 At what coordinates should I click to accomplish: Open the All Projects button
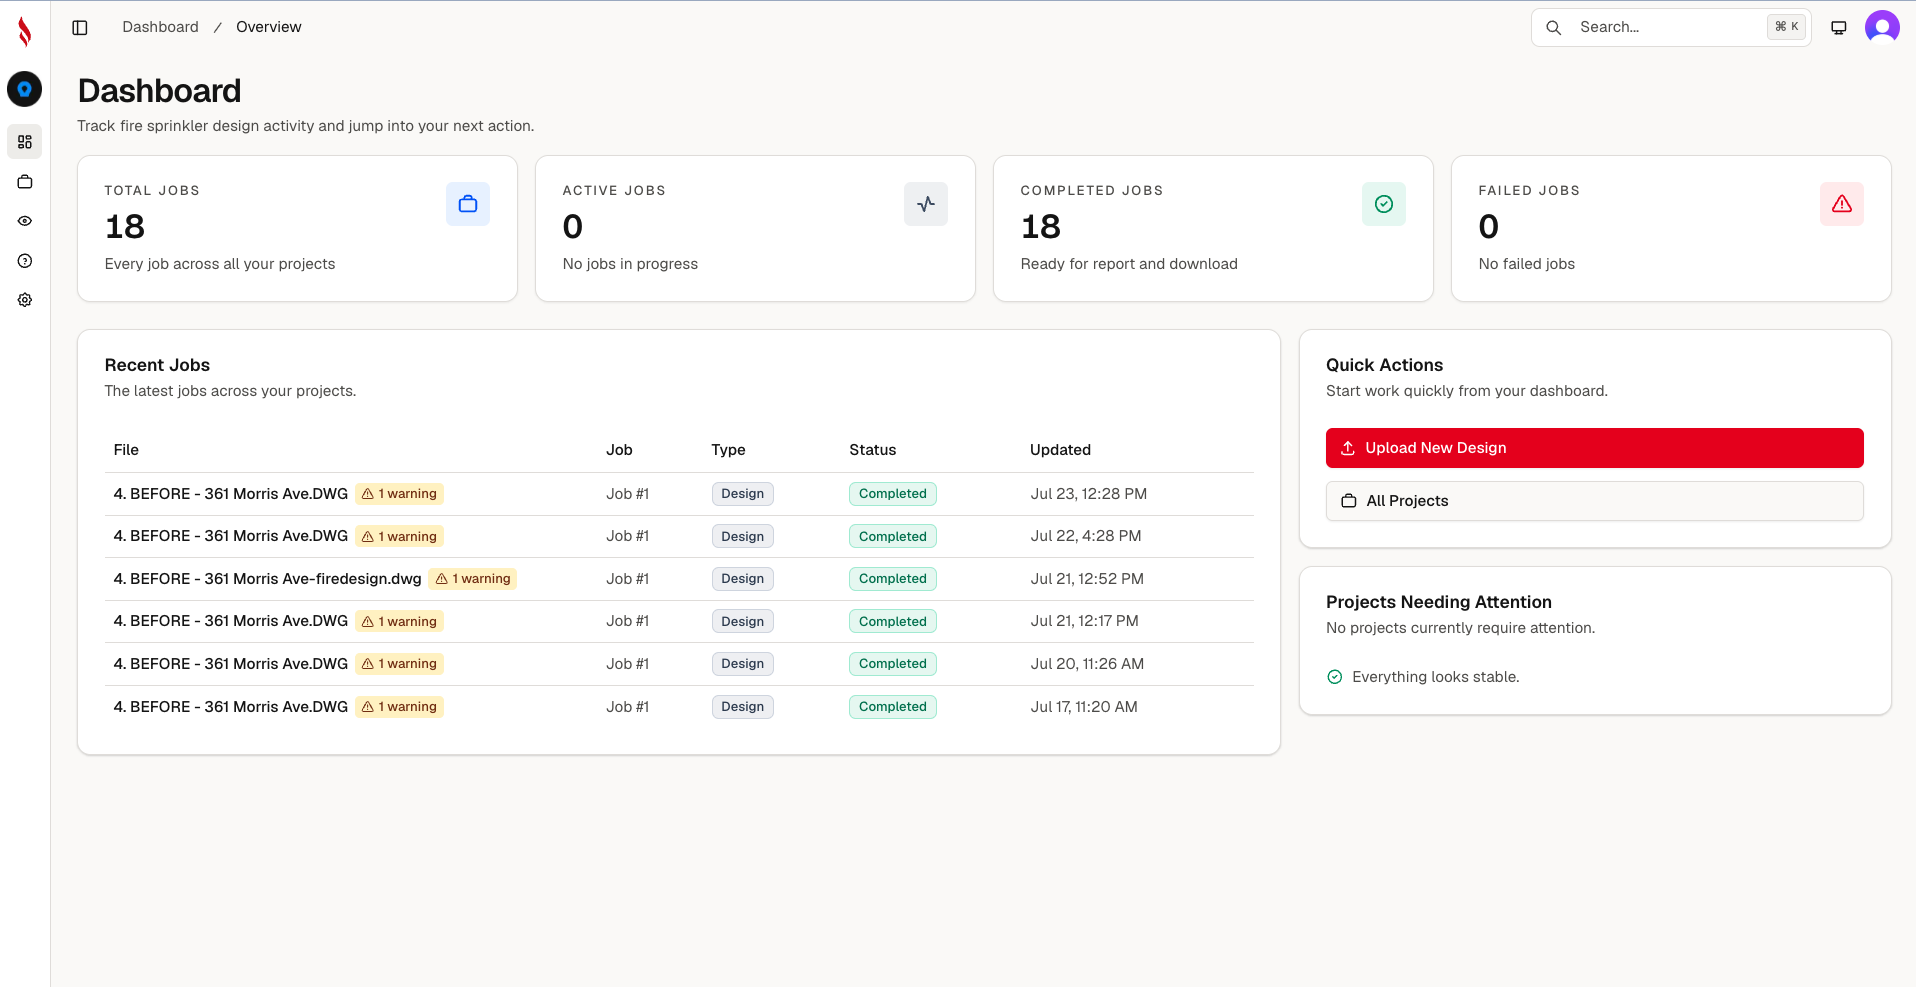pyautogui.click(x=1594, y=501)
